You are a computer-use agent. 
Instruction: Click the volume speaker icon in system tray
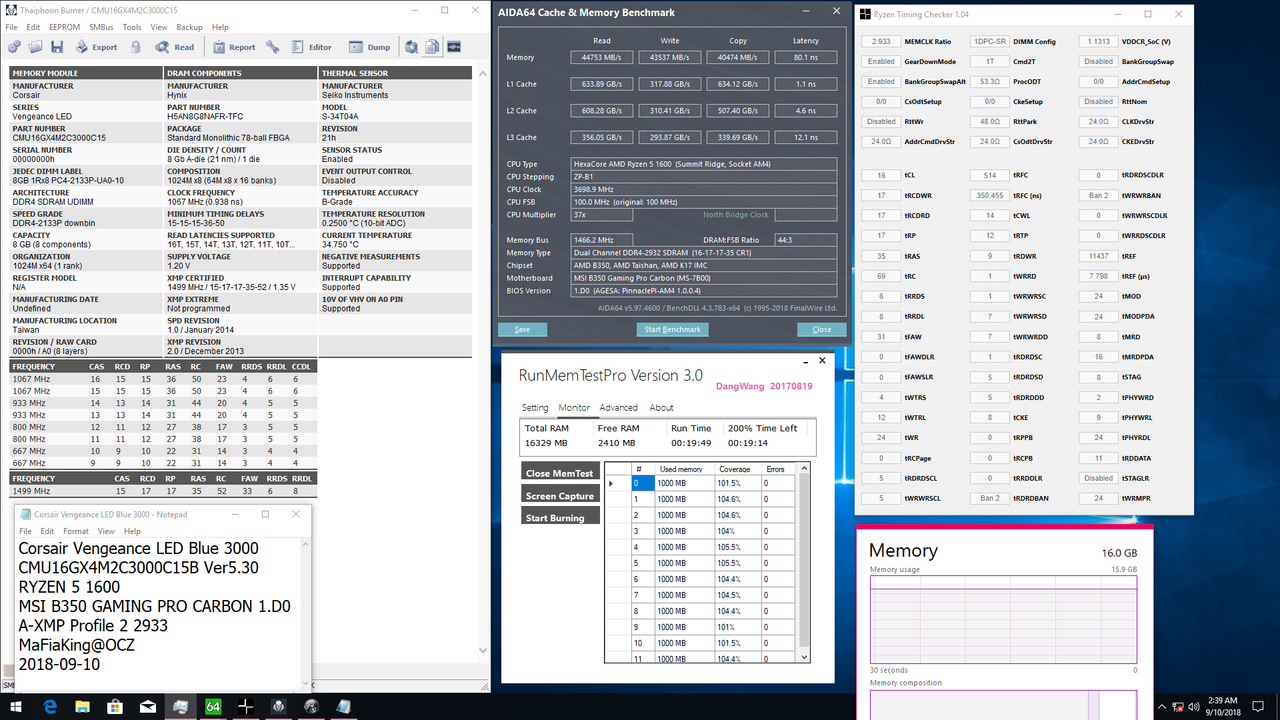click(1194, 706)
